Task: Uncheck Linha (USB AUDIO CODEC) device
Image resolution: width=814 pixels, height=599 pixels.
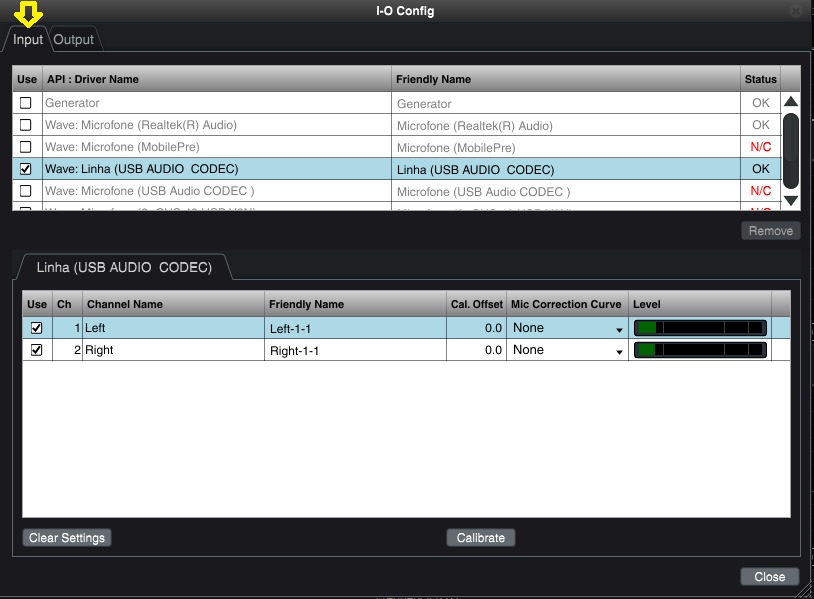Action: 26,169
